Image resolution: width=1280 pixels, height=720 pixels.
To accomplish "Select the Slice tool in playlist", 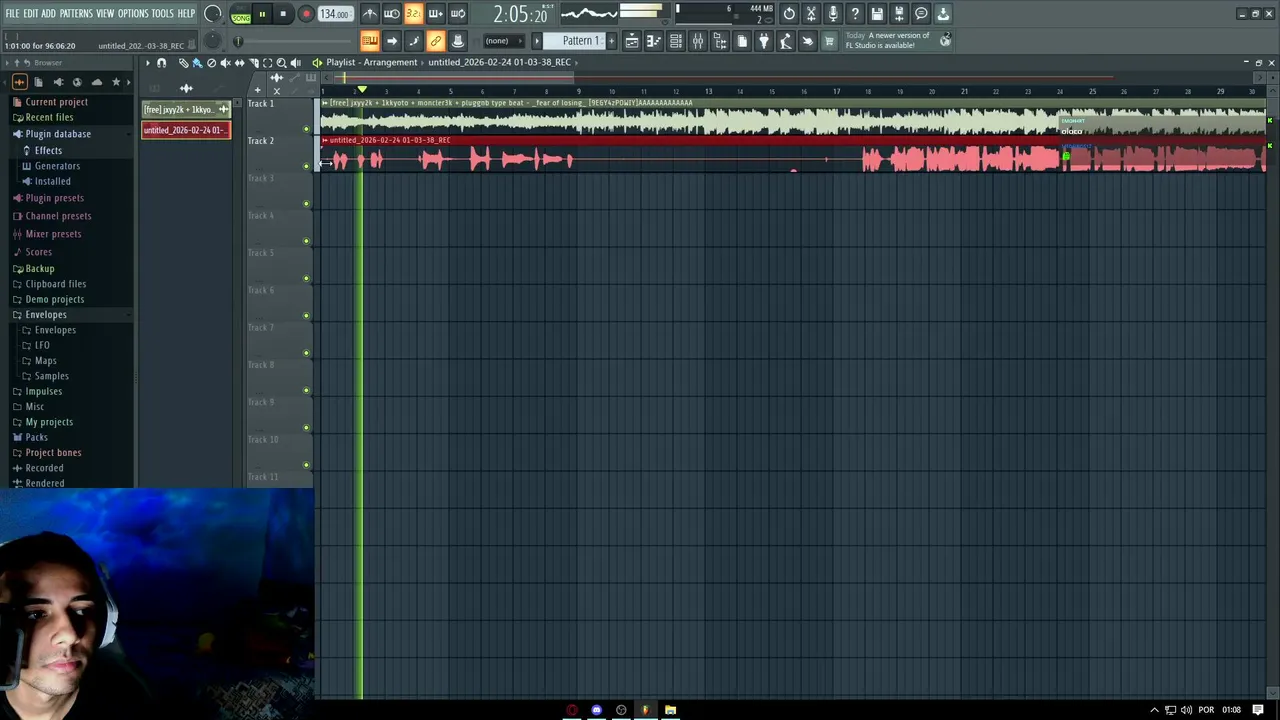I will tap(253, 63).
